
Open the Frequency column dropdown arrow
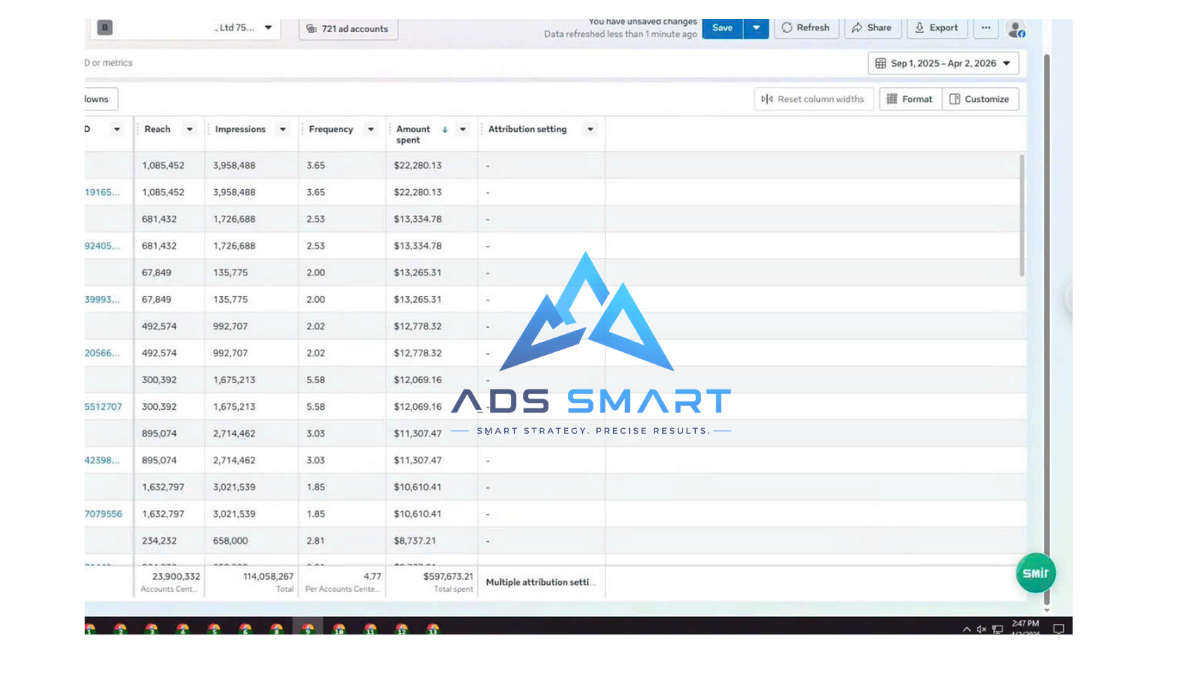tap(371, 129)
